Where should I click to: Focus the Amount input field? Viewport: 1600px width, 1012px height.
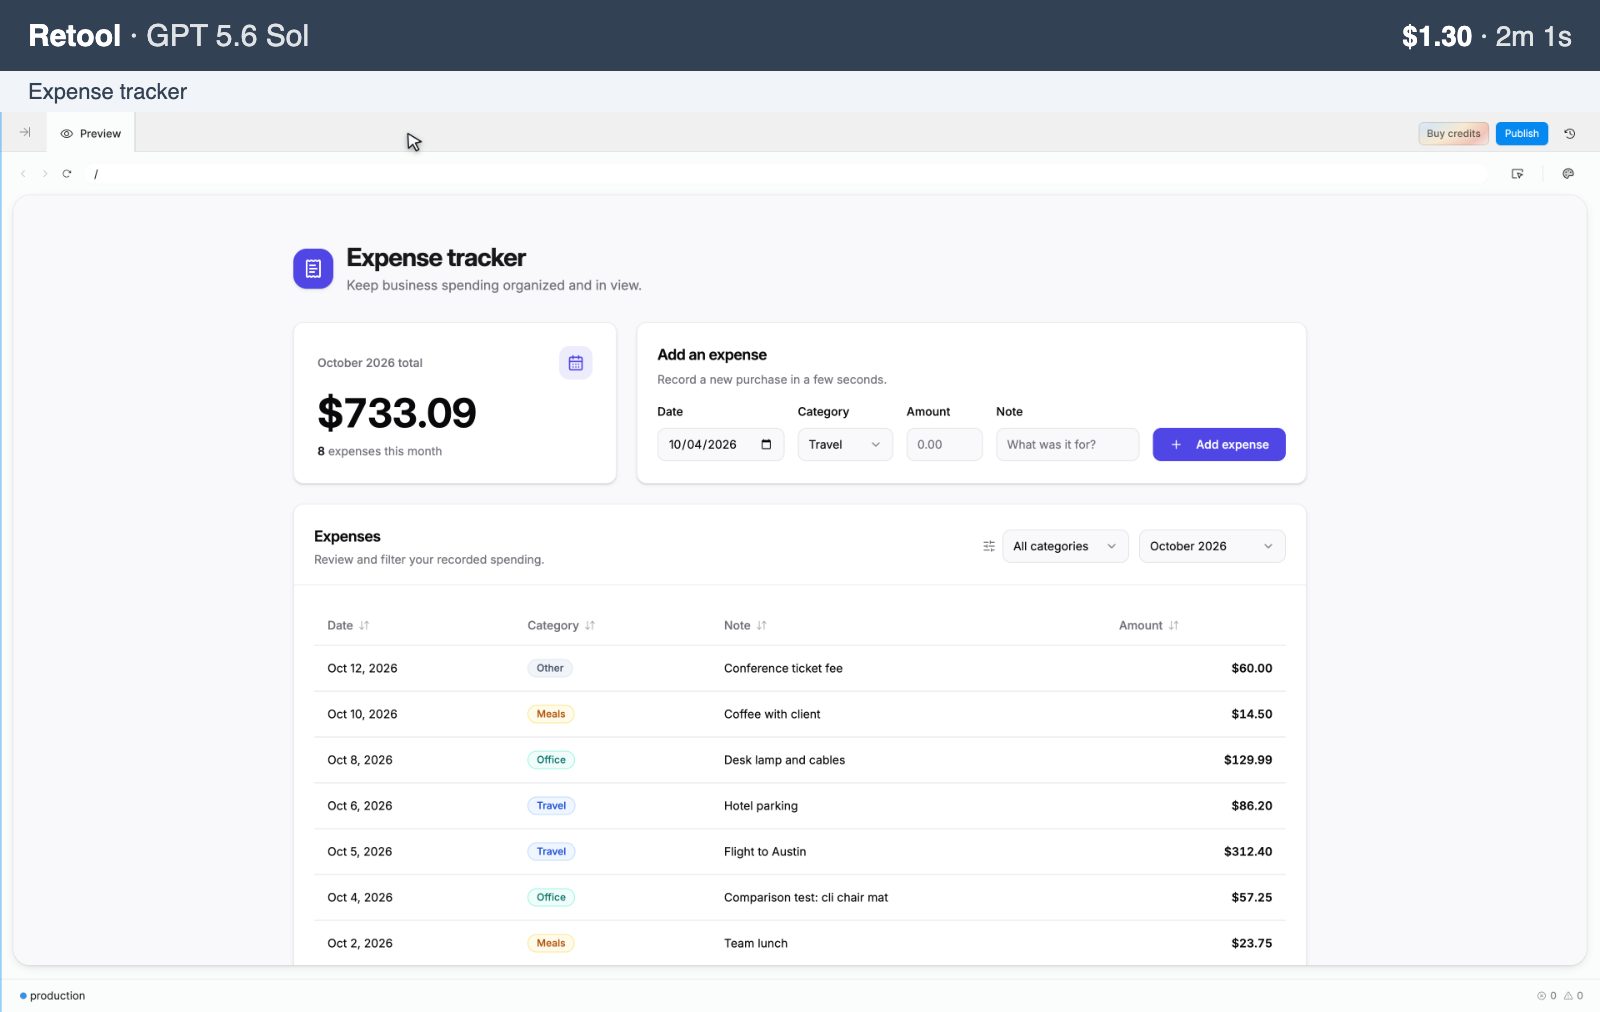click(x=944, y=445)
